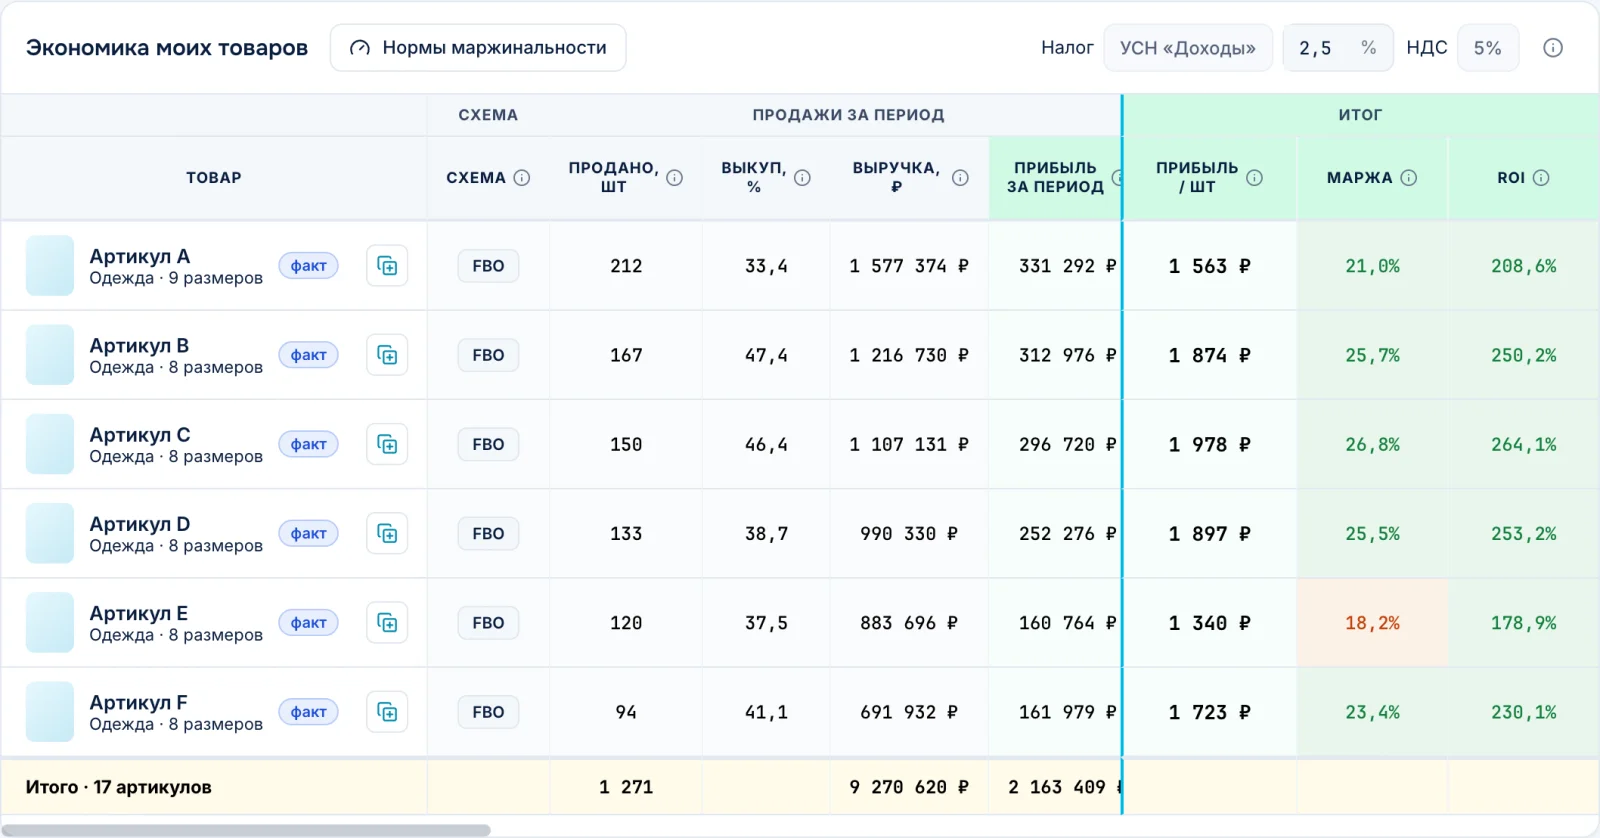Copy the Артикул B row
Image resolution: width=1600 pixels, height=838 pixels.
pos(387,355)
